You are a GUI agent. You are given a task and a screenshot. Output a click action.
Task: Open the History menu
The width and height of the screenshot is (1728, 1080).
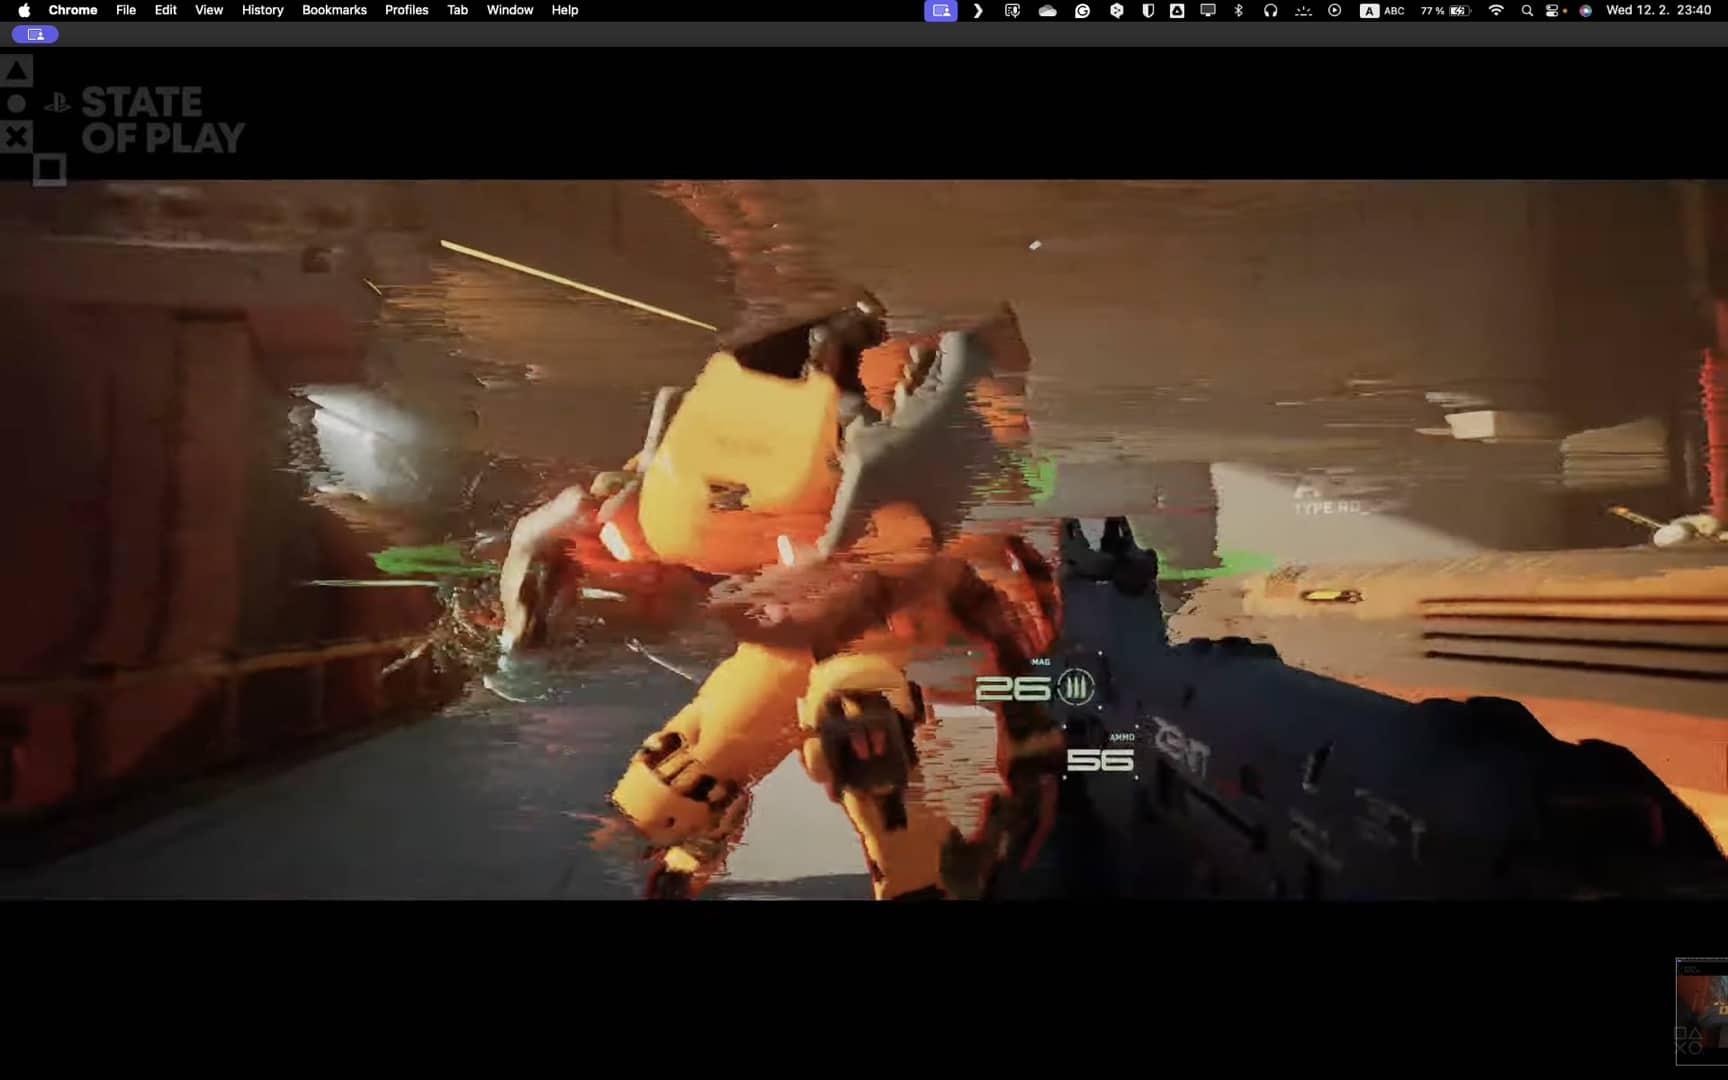[263, 10]
